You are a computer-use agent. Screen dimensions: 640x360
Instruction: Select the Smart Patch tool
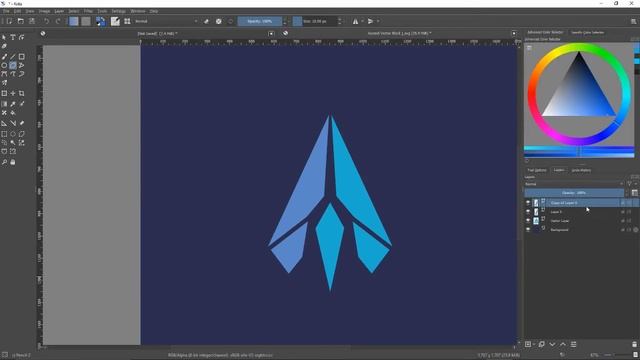click(4, 113)
